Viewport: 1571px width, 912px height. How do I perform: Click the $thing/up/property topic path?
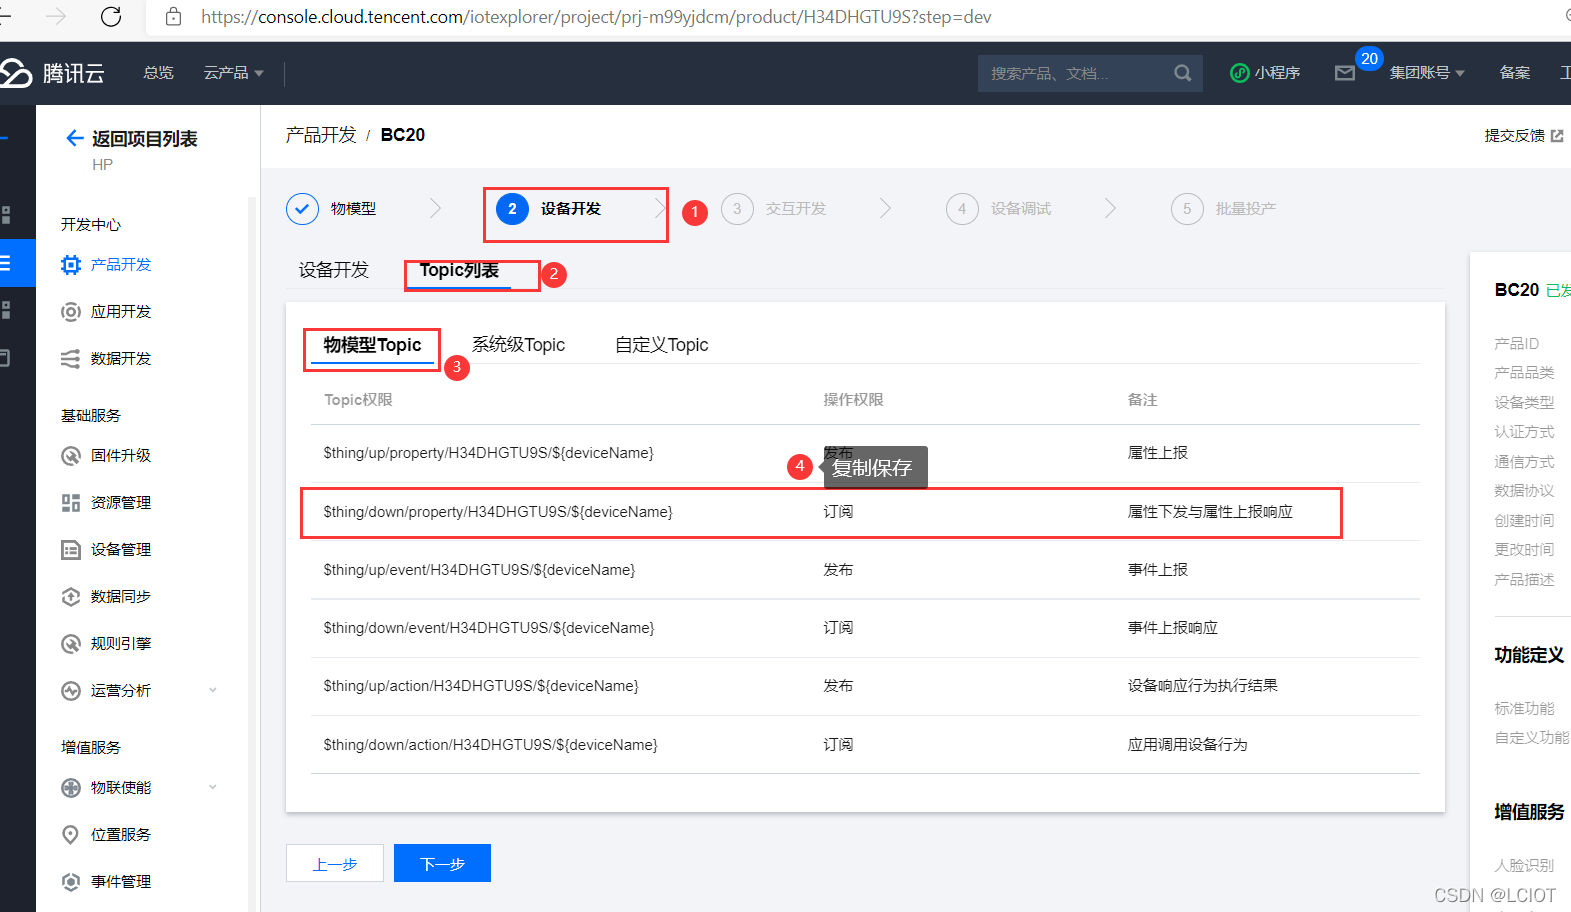(x=488, y=453)
